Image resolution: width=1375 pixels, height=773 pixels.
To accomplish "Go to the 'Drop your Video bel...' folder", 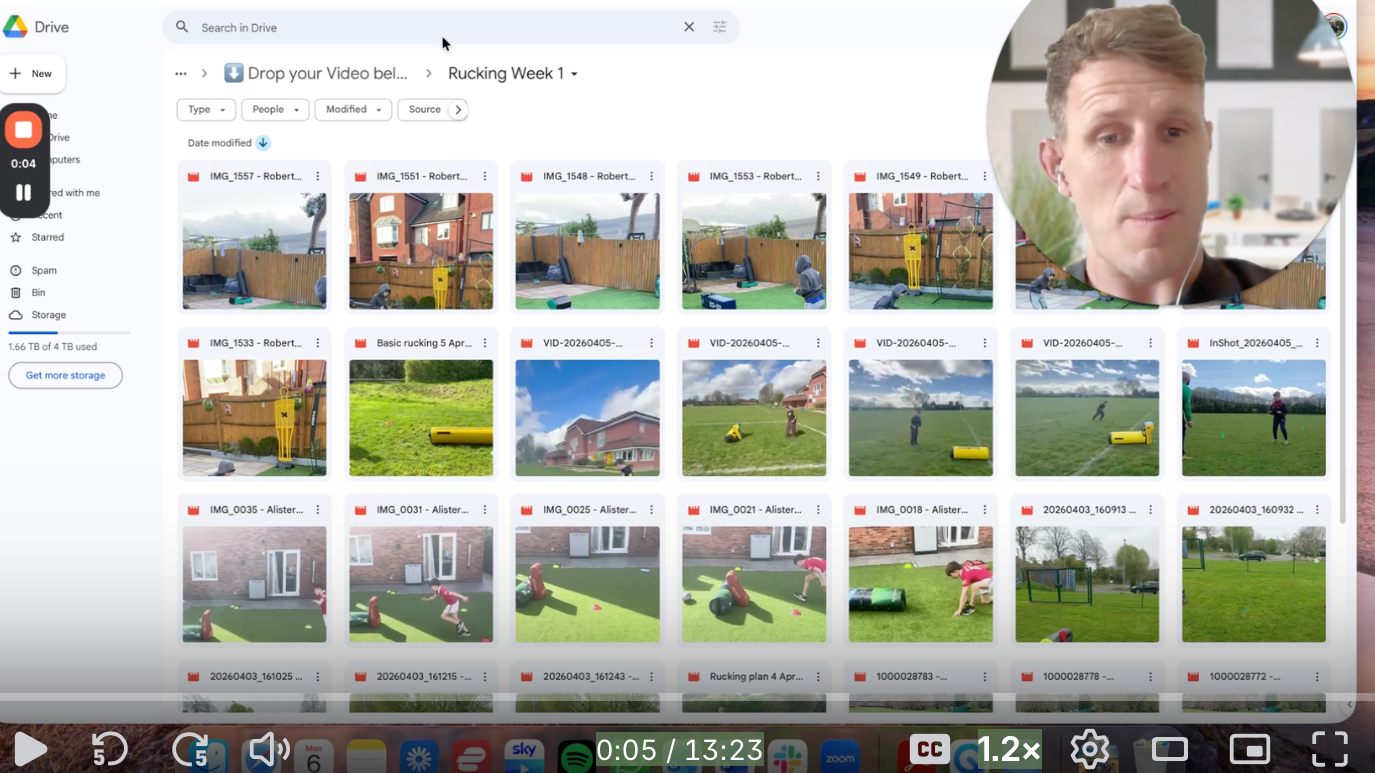I will (316, 74).
